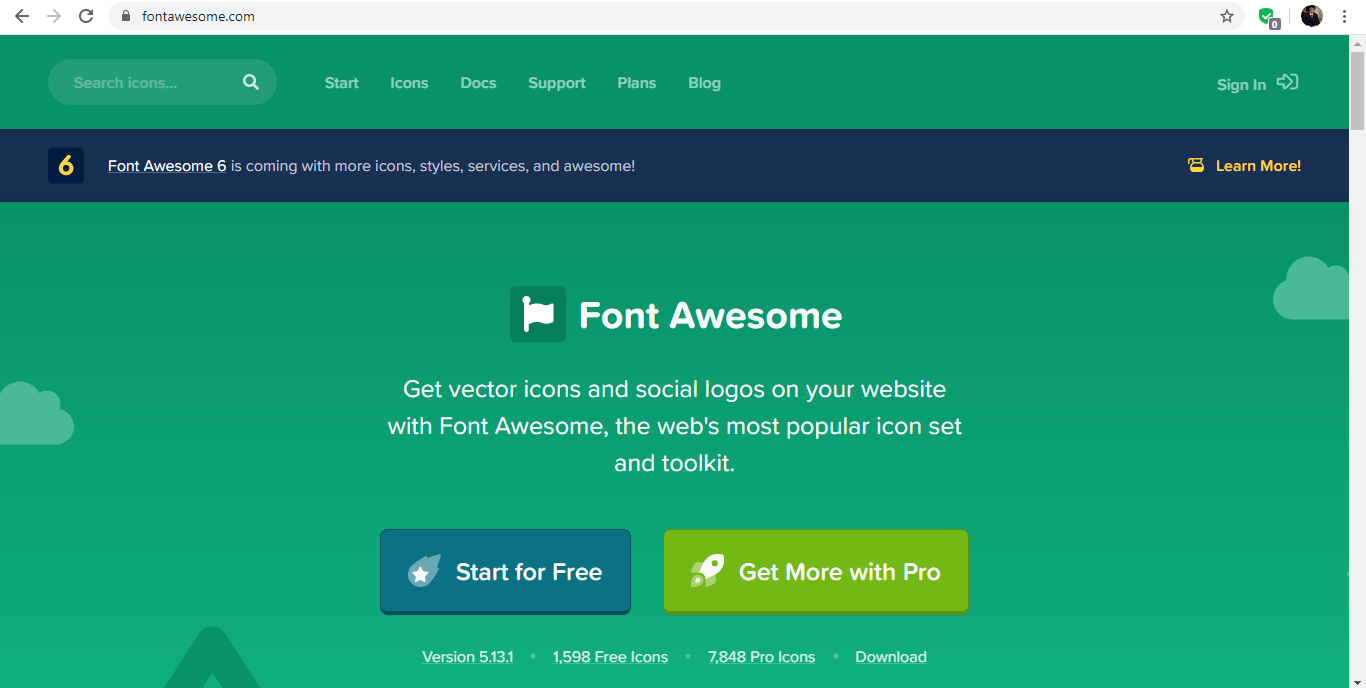
Task: Click the Start for Free button
Action: coord(505,571)
